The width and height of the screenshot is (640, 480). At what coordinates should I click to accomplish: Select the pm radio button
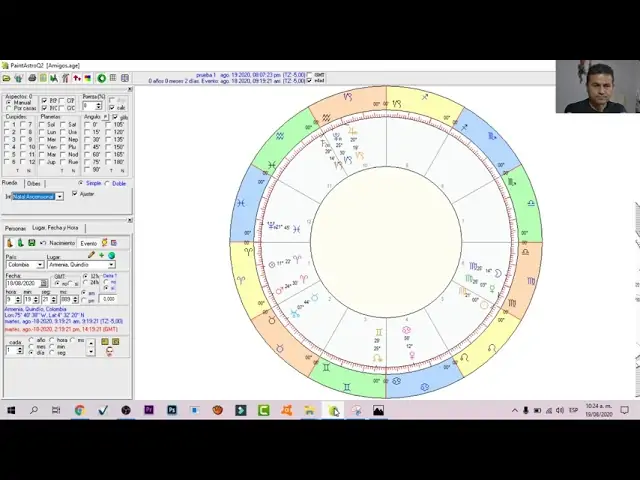point(84,300)
